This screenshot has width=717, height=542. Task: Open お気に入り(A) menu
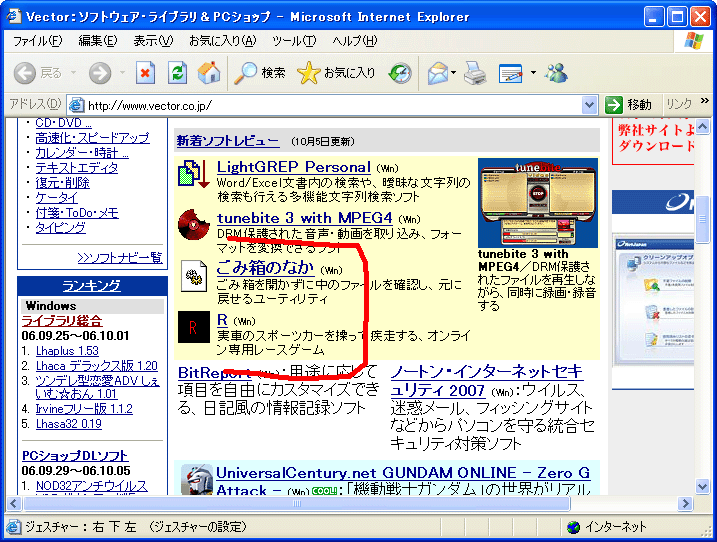223,41
